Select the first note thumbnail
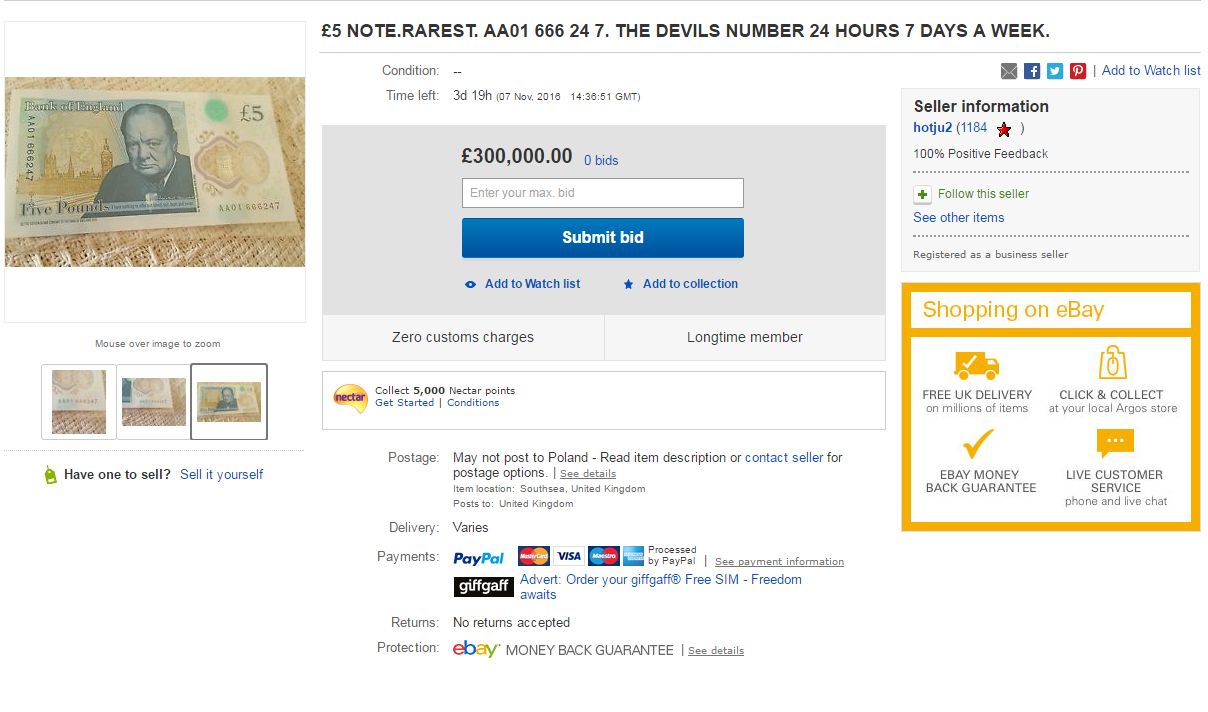The image size is (1208, 712). [78, 401]
